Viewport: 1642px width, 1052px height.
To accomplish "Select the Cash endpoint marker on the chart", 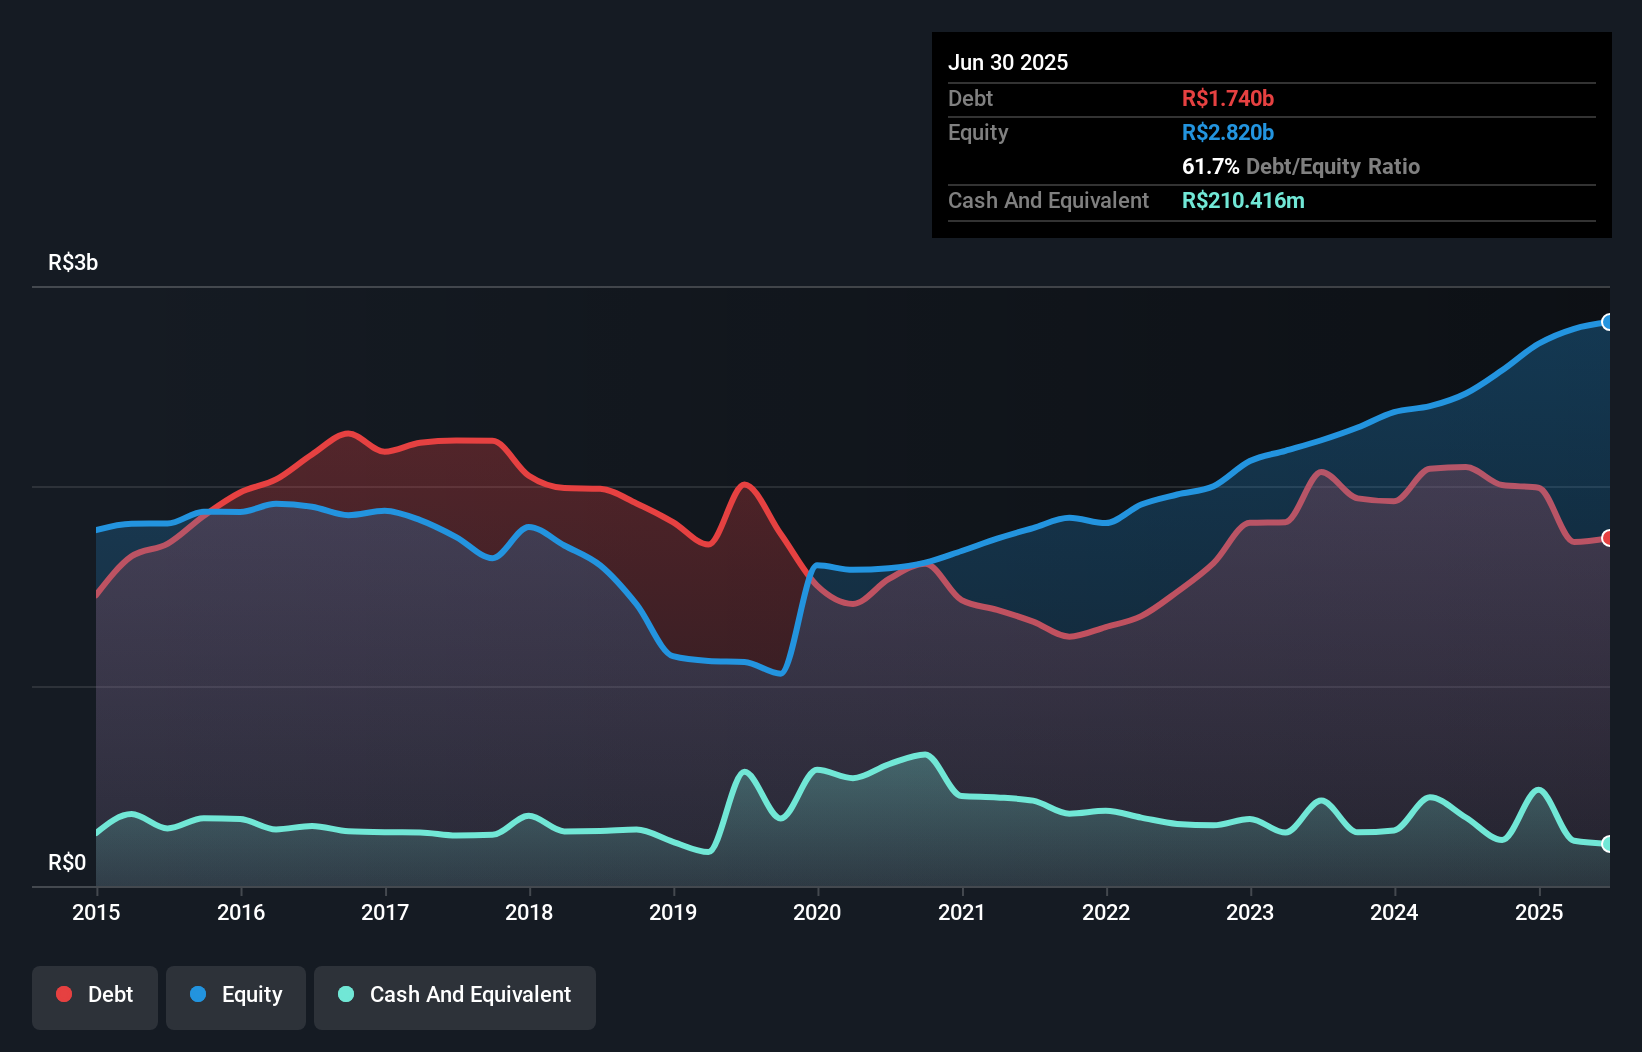I will point(1608,844).
